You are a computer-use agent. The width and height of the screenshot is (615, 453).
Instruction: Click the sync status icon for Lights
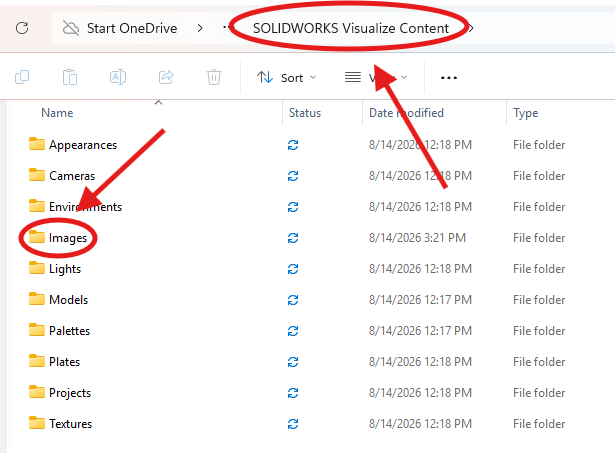(293, 269)
